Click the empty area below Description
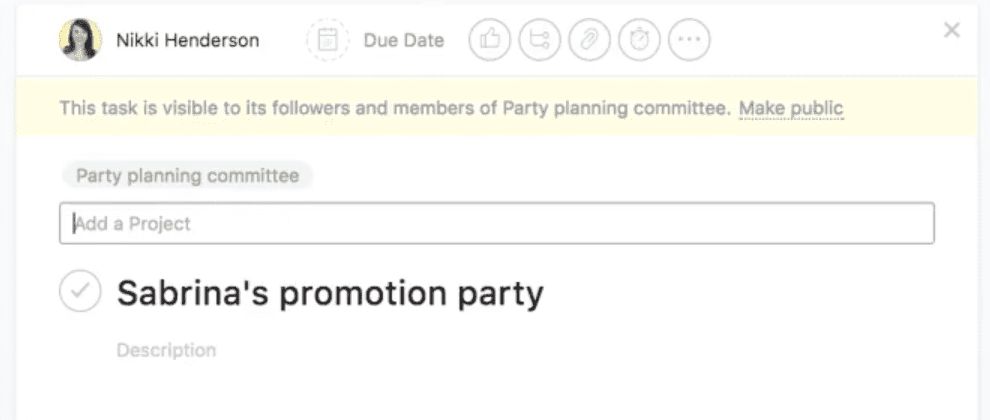This screenshot has height=420, width=990. pos(497,392)
